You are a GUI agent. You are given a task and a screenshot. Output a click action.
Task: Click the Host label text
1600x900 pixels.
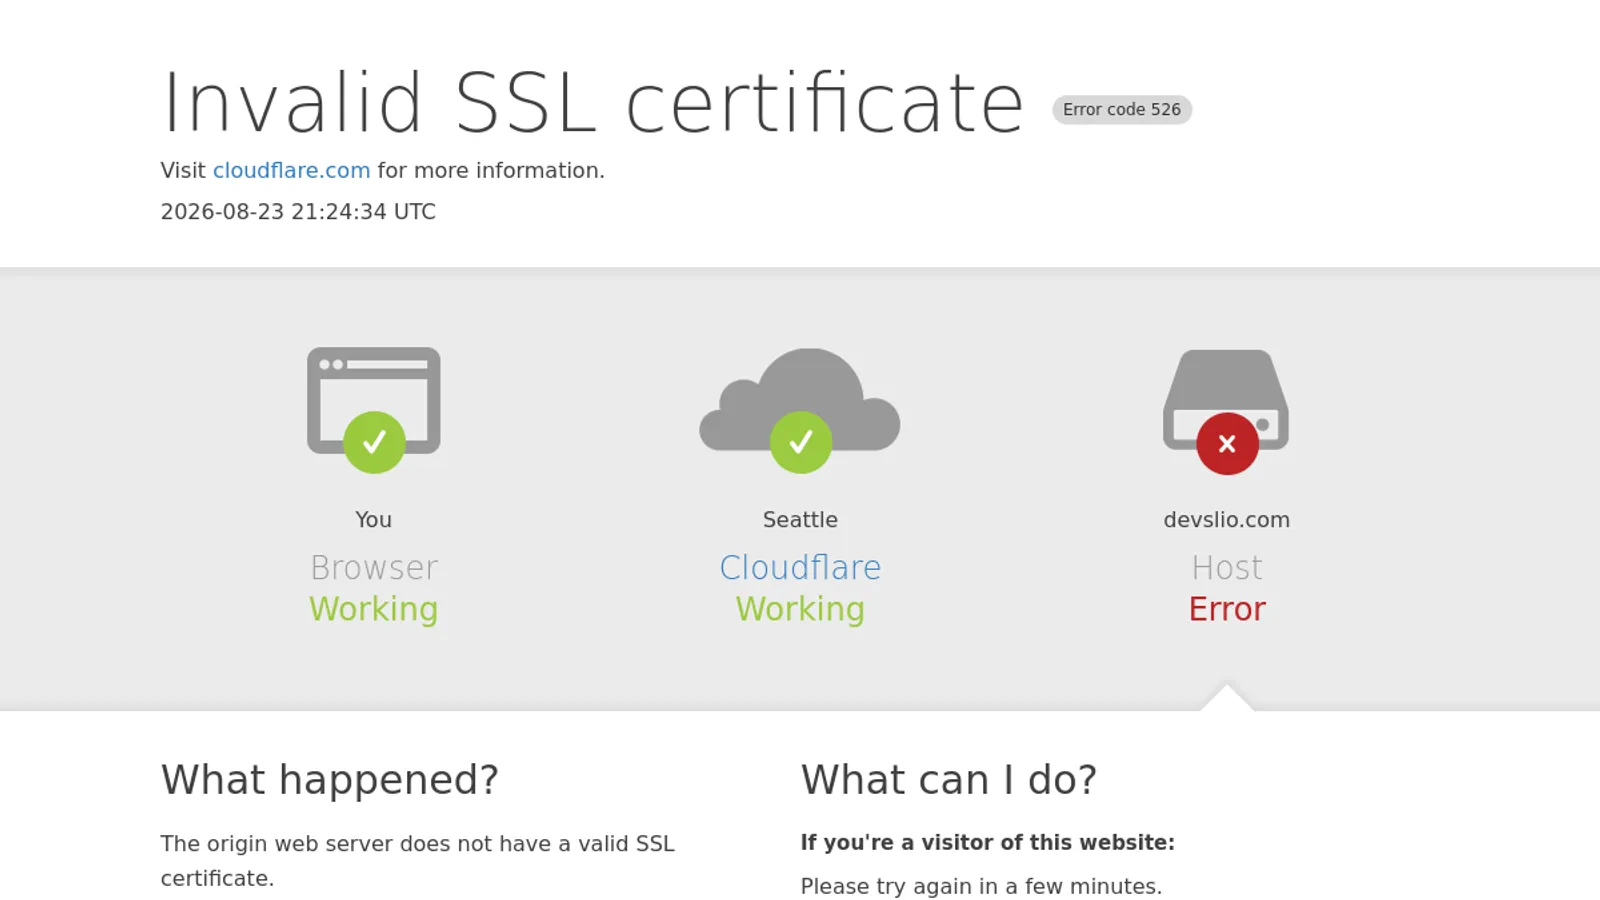coord(1227,568)
